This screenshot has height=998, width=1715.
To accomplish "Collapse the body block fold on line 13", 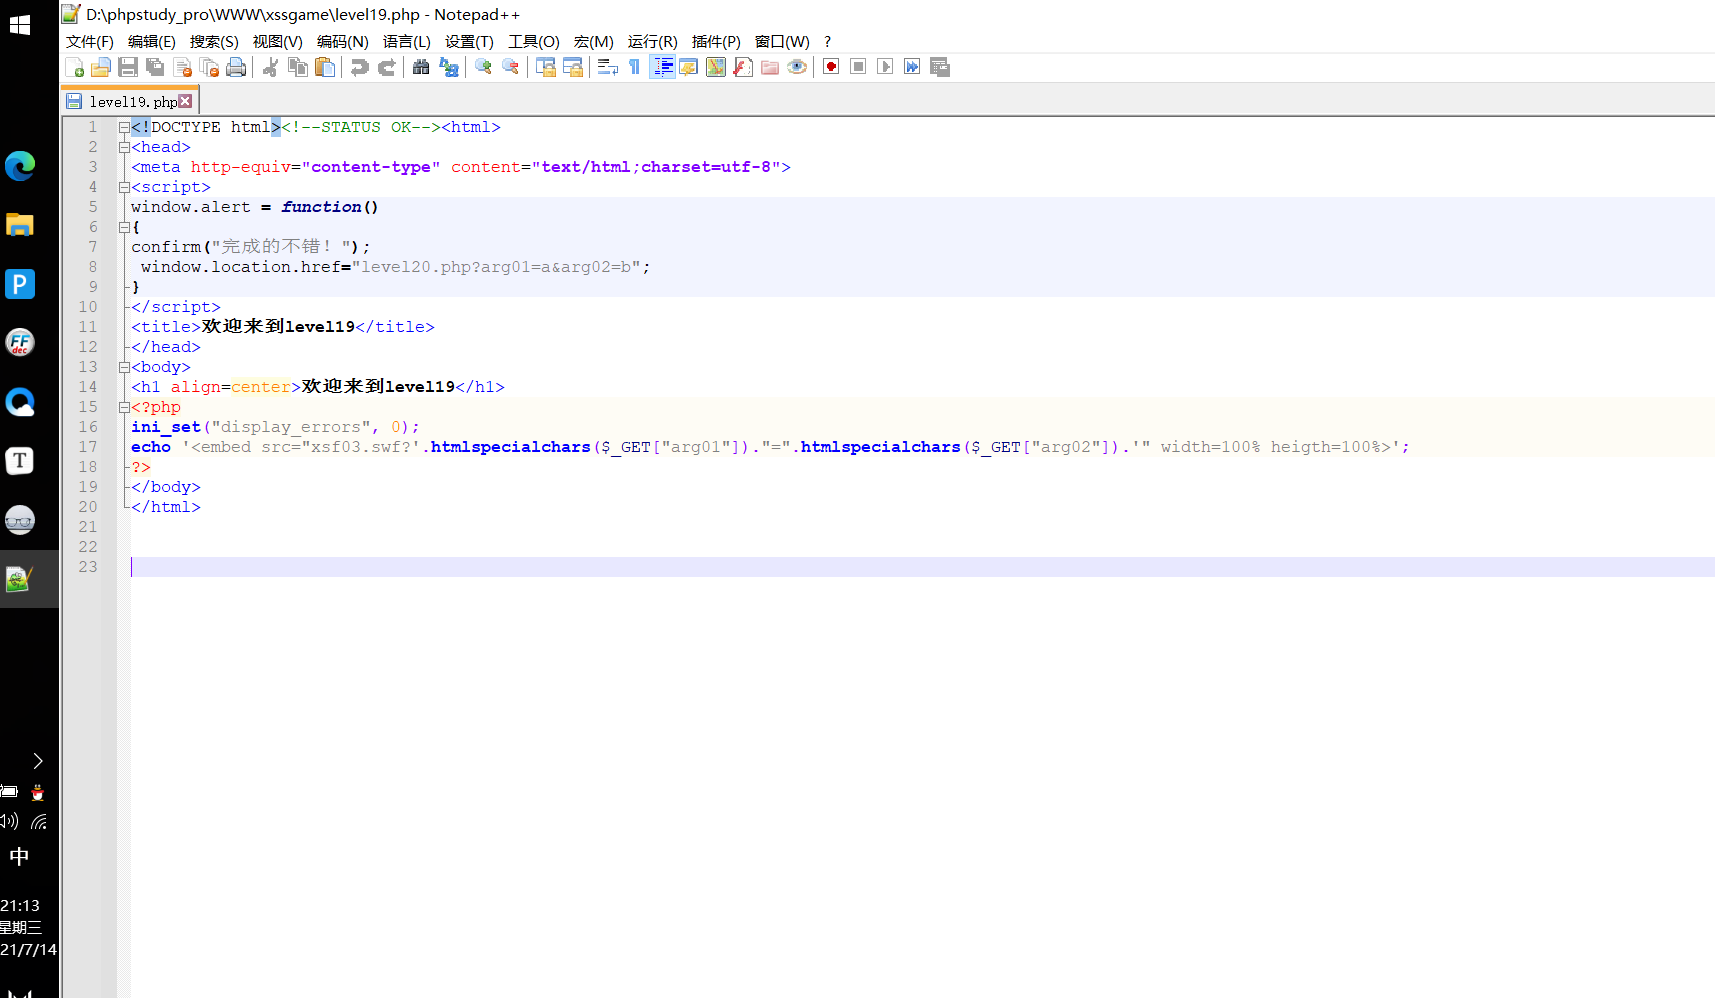I will [124, 367].
